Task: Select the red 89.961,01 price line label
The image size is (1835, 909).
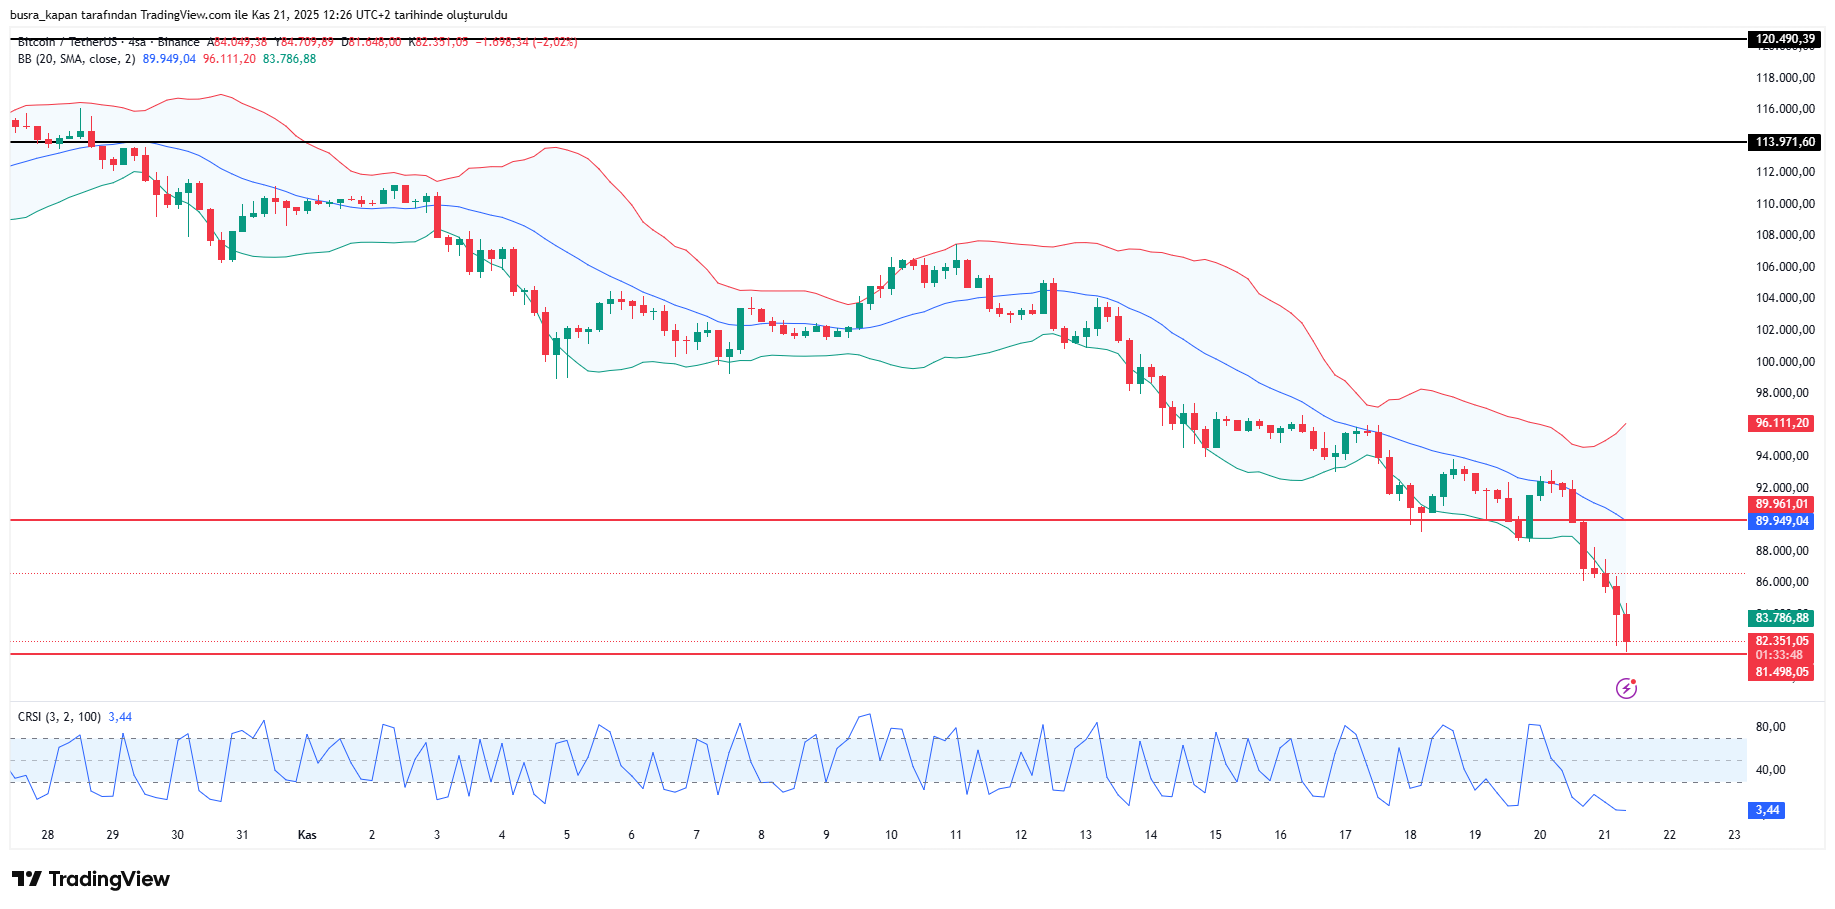Action: 1781,504
